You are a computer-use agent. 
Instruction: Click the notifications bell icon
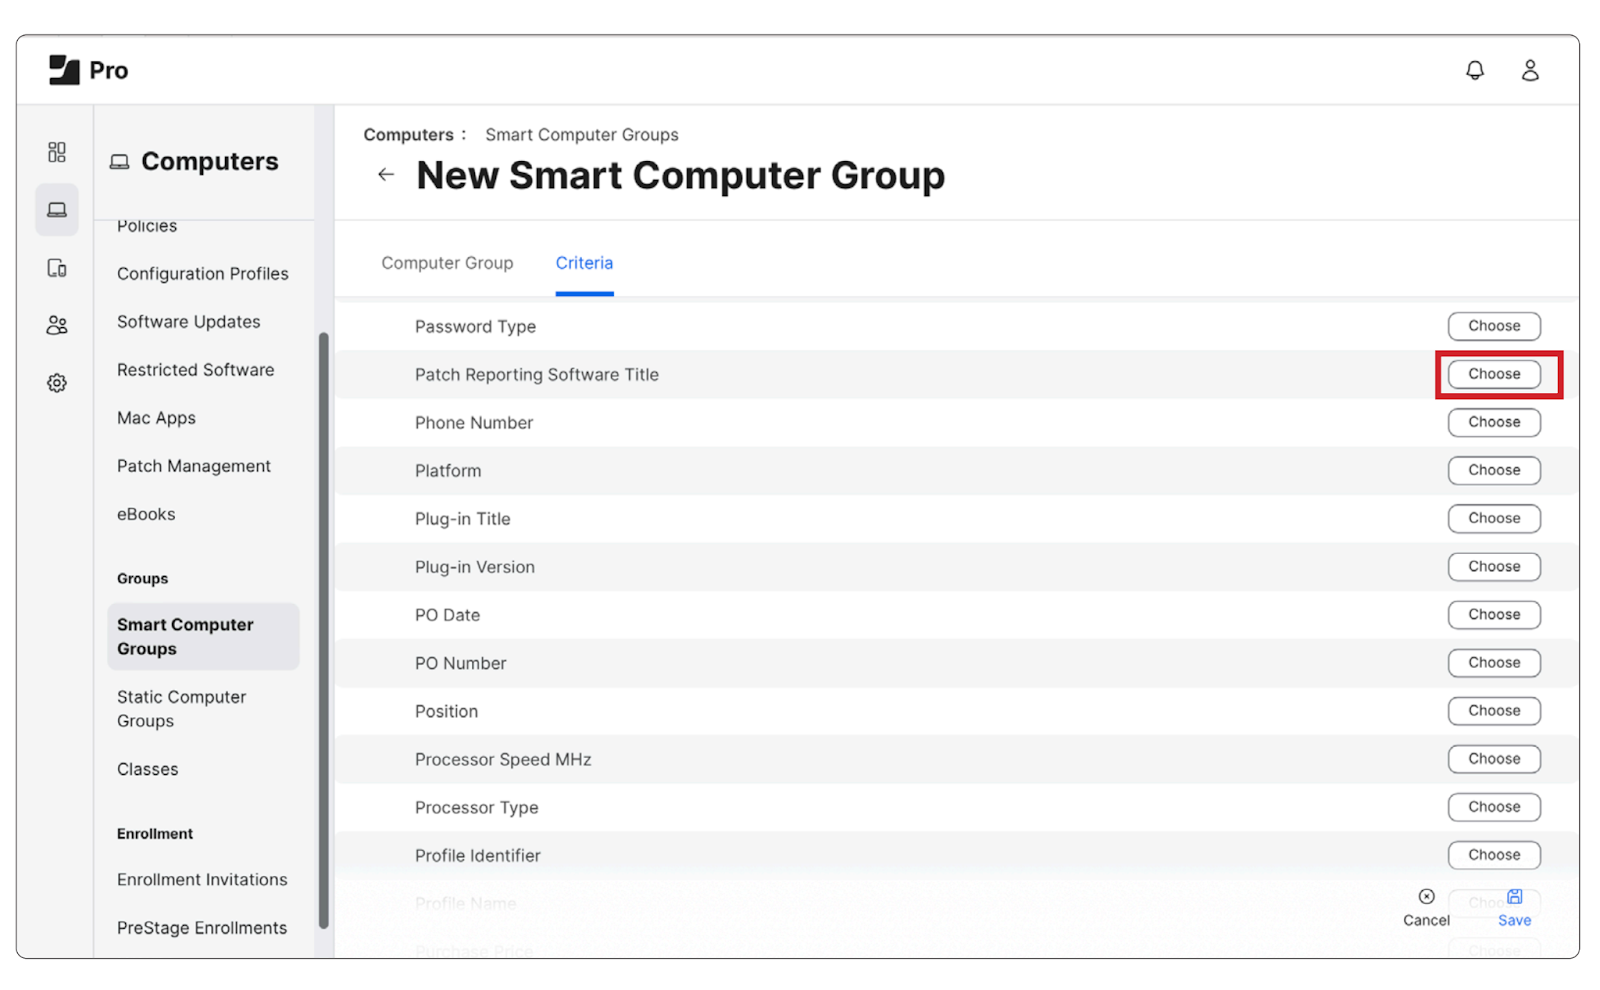click(1474, 70)
